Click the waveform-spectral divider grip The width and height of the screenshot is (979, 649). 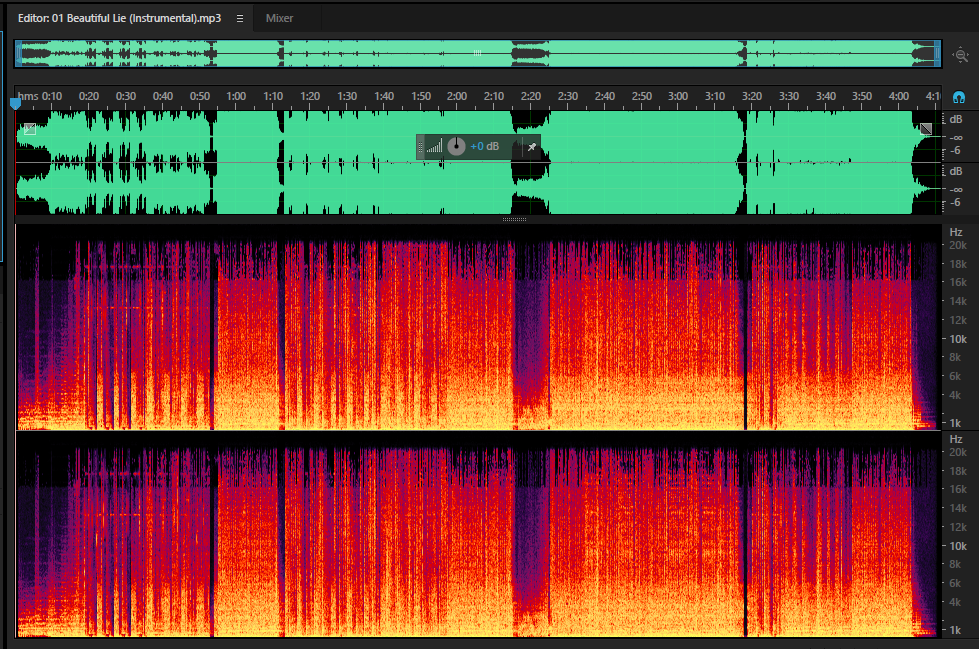(514, 219)
